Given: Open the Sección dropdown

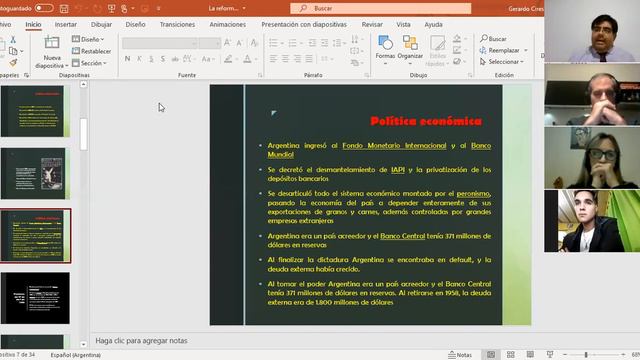Looking at the screenshot, I should pyautogui.click(x=89, y=63).
